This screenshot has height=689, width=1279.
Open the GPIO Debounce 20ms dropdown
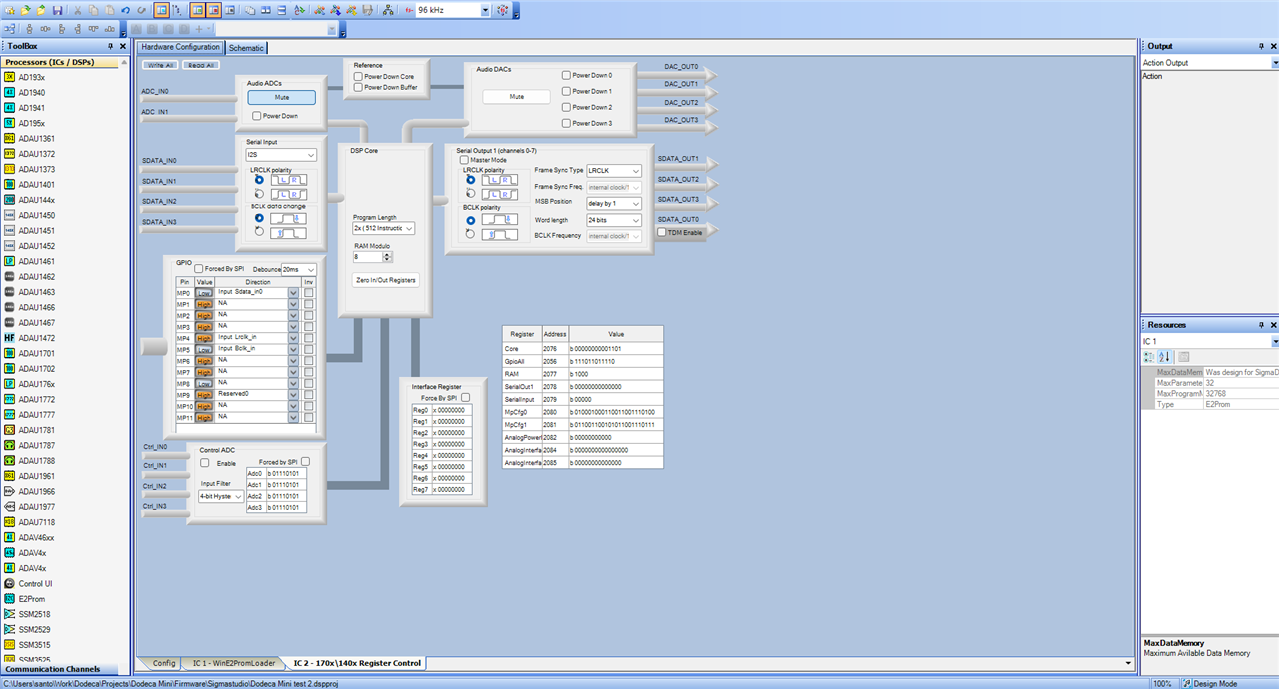pos(299,269)
